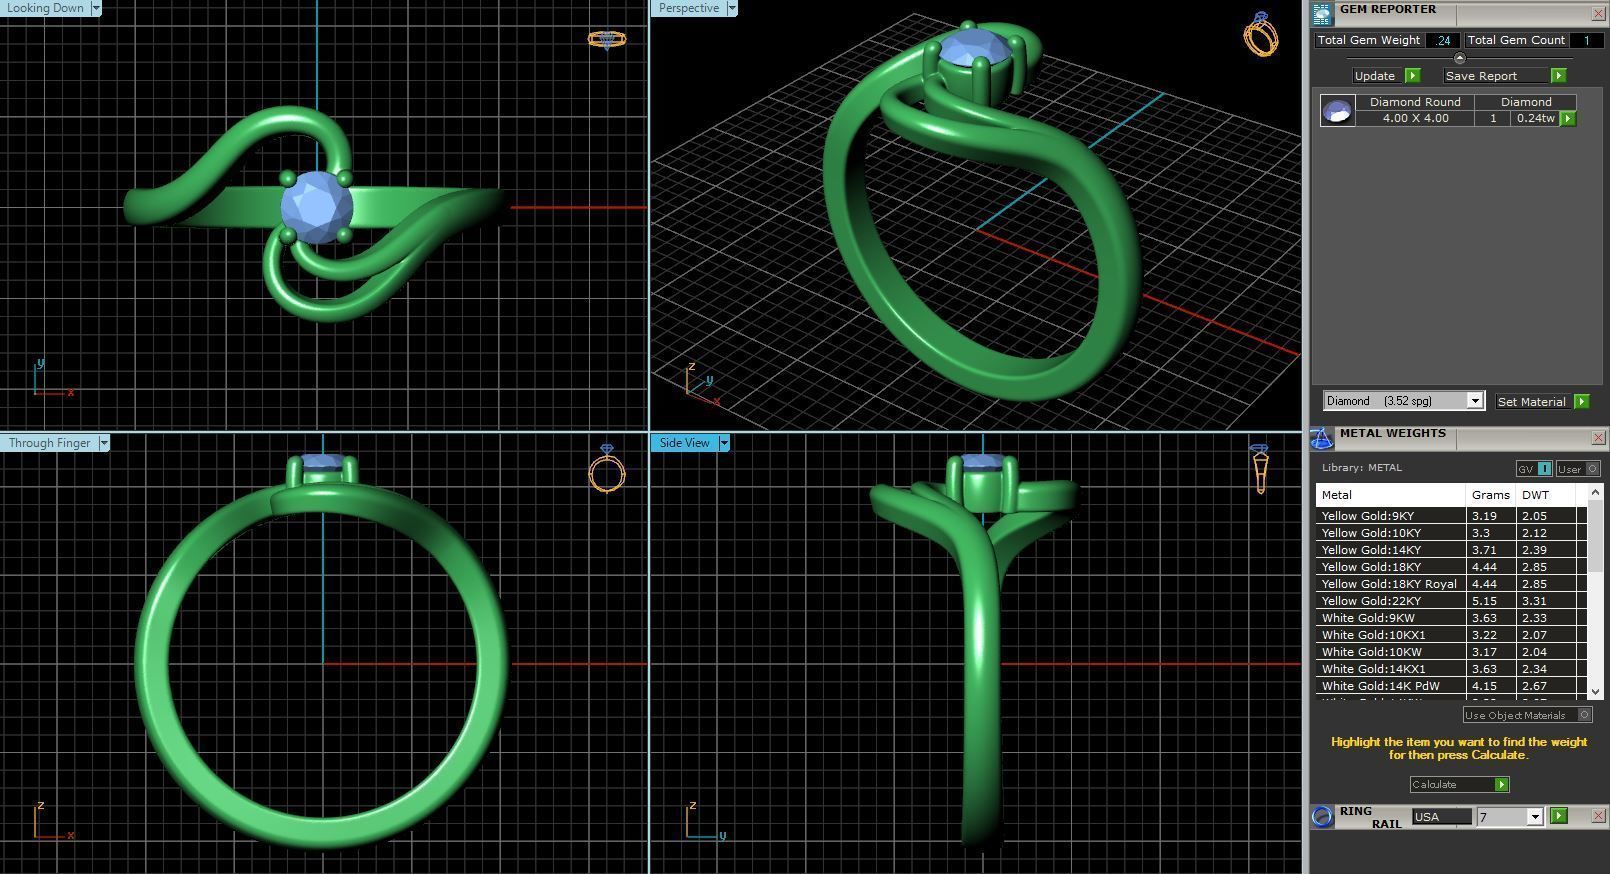Click the Perspective viewport ring icon
Viewport: 1610px width, 874px height.
(x=1261, y=34)
